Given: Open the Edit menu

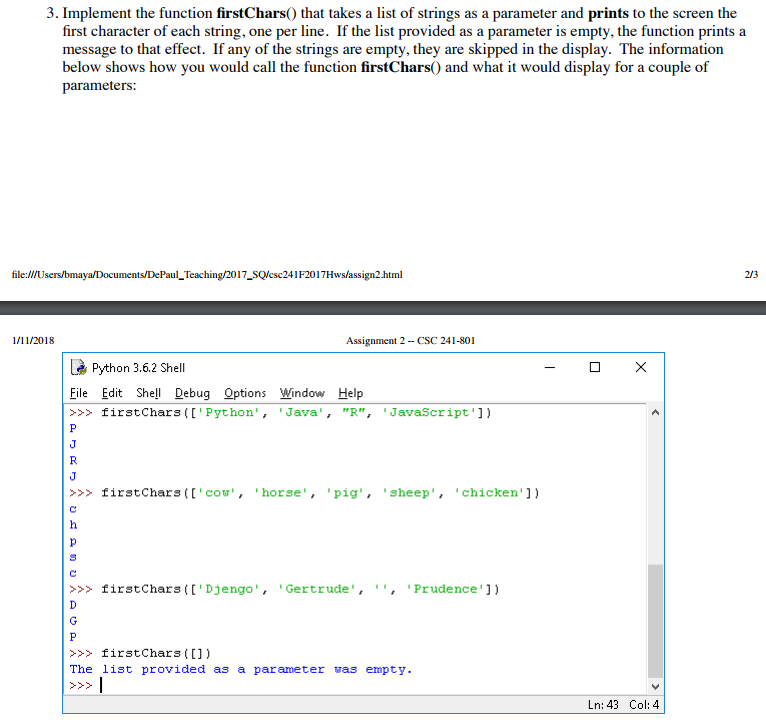Looking at the screenshot, I should [x=112, y=393].
